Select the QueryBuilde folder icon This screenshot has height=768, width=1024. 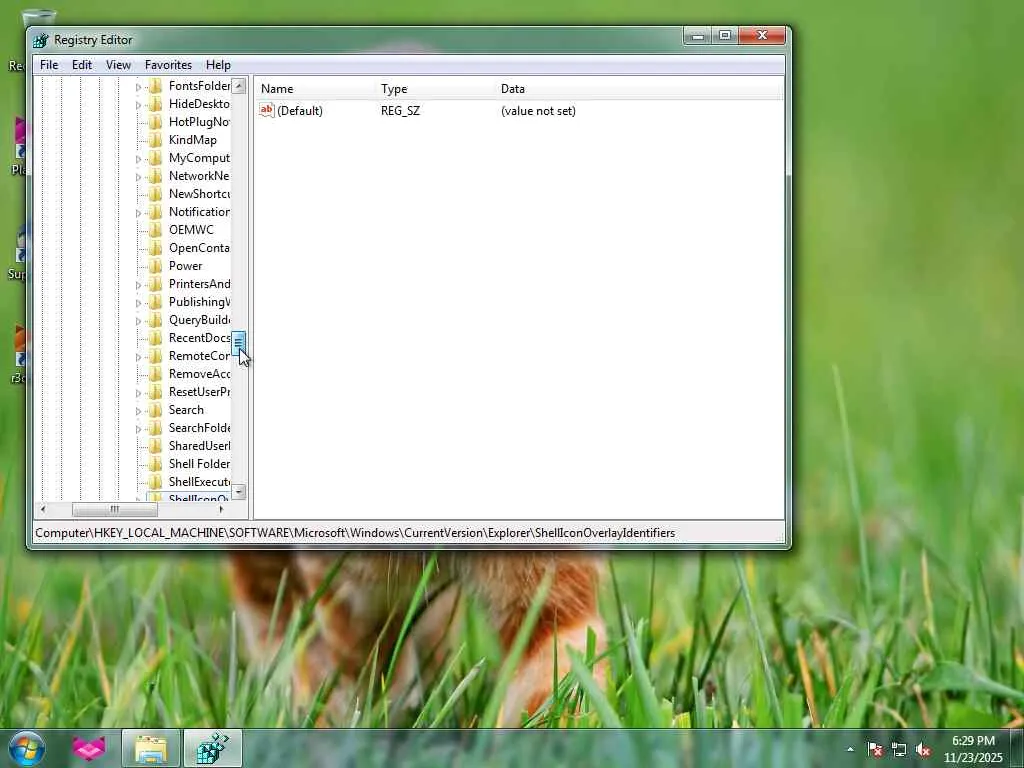pyautogui.click(x=155, y=320)
